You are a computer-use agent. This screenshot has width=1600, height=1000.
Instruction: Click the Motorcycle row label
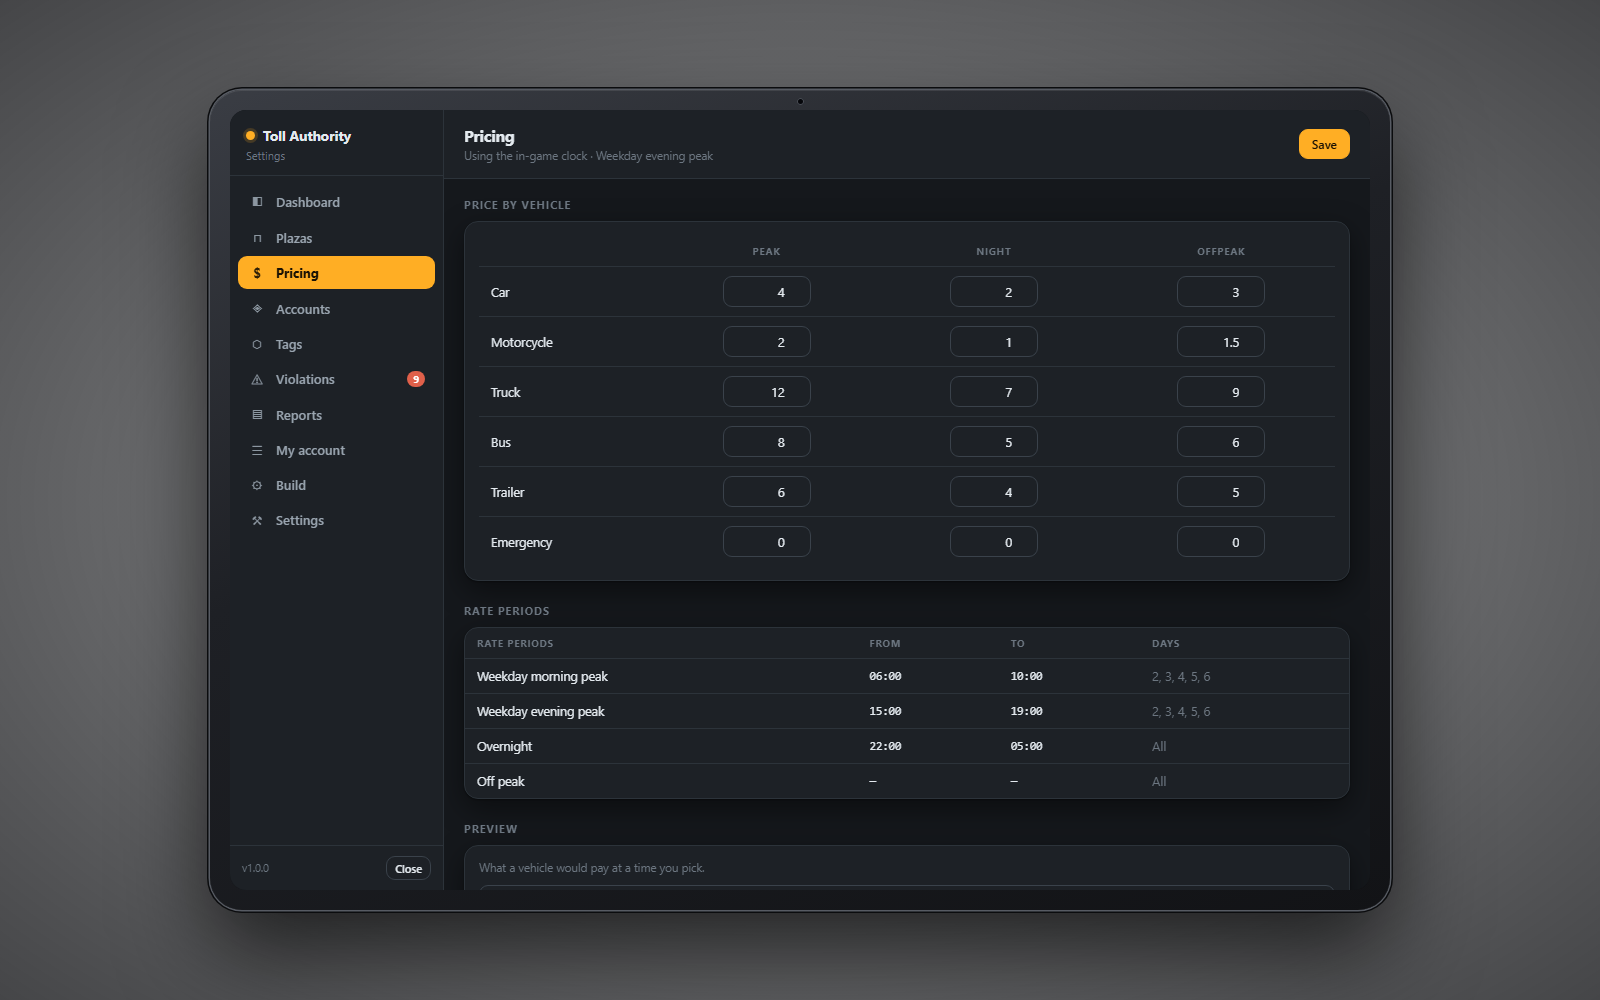click(521, 342)
